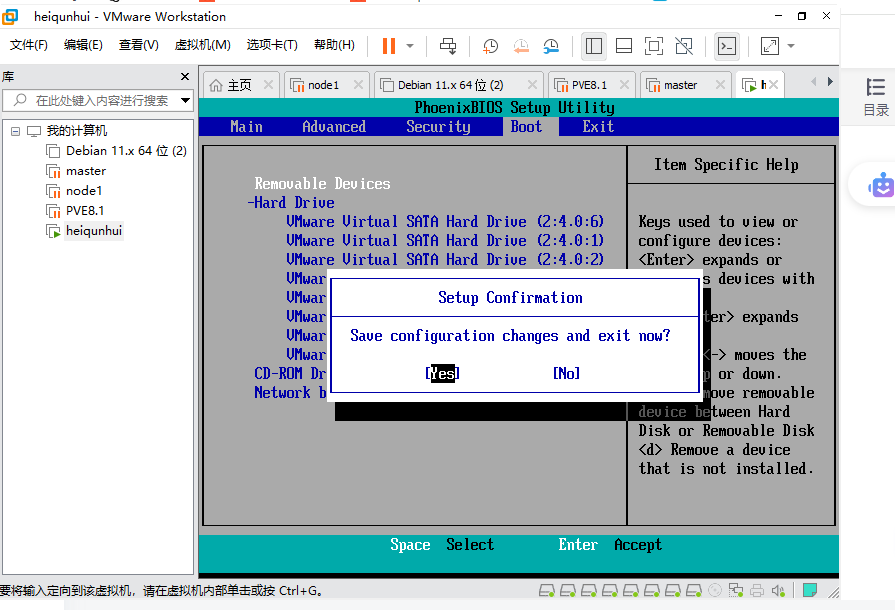Open the snapshot manager wrench-clock icon
The height and width of the screenshot is (610, 895).
click(551, 46)
